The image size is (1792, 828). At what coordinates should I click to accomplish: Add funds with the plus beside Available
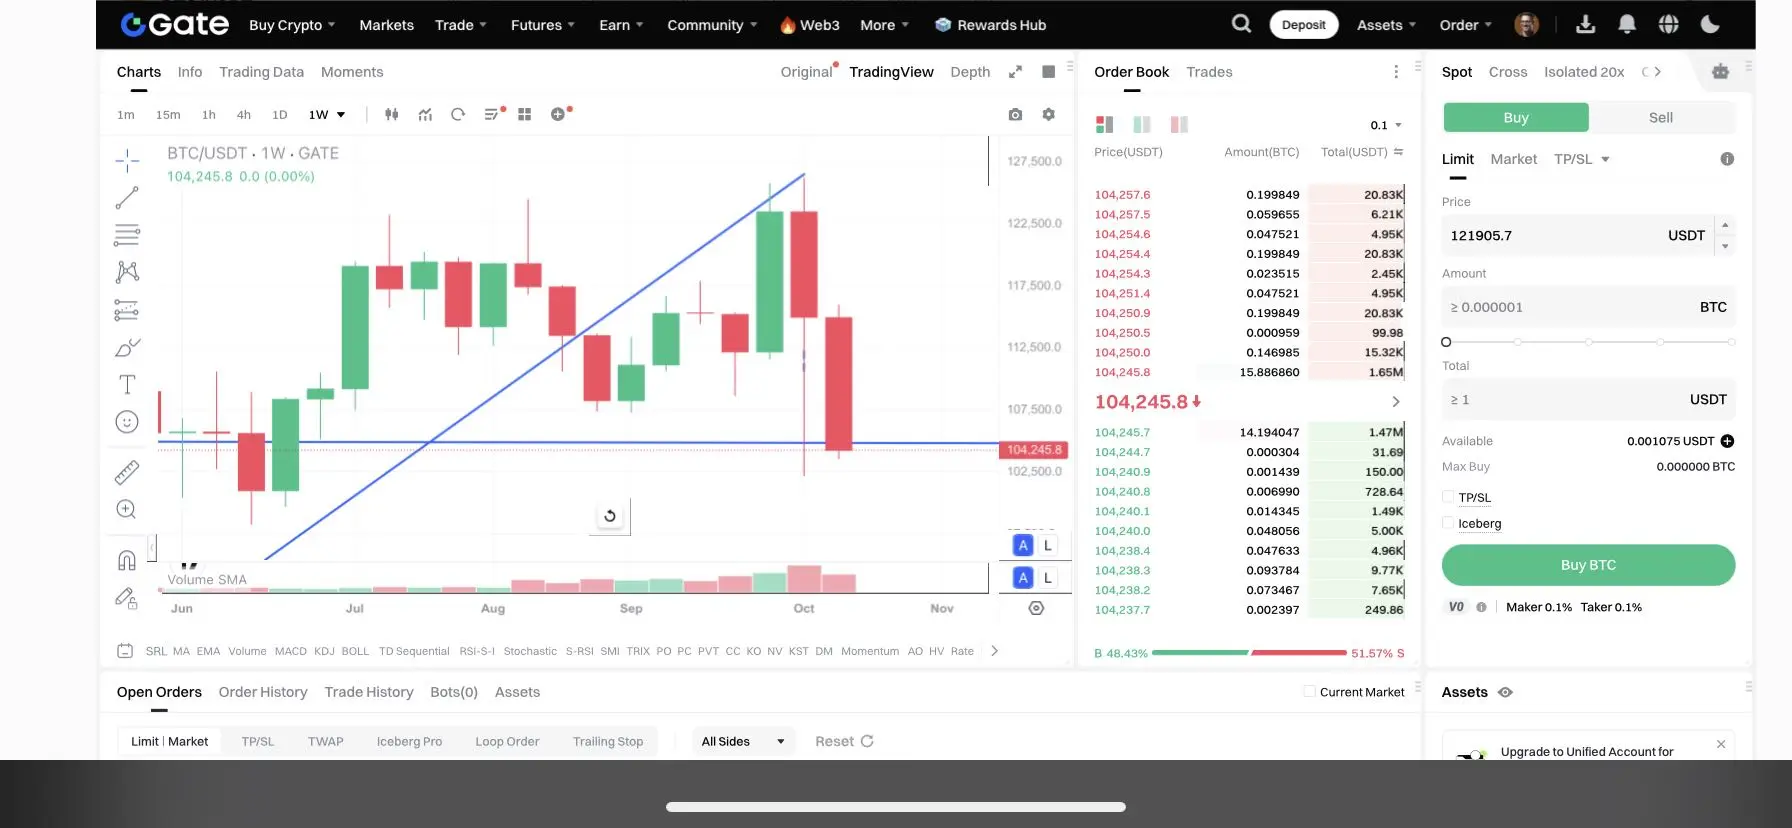[1727, 441]
